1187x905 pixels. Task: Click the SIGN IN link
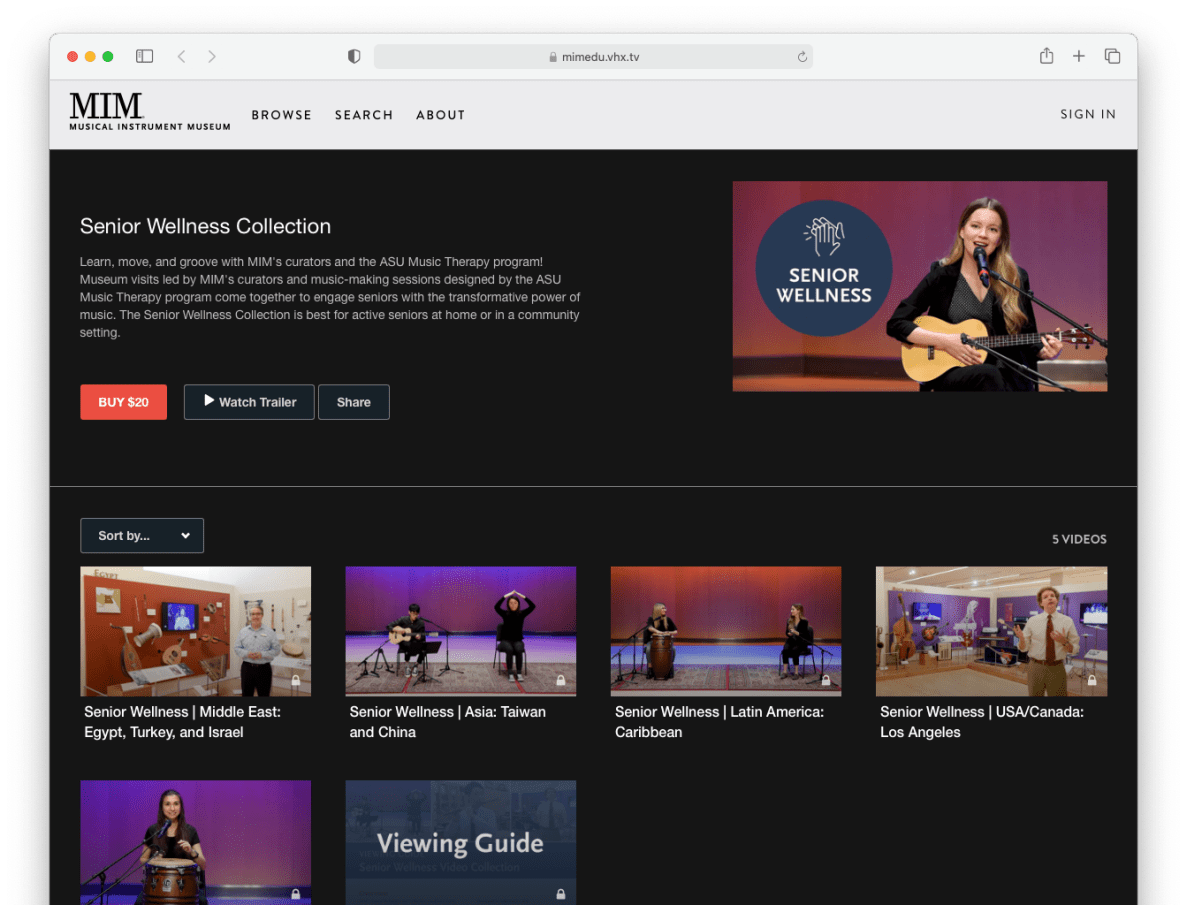click(x=1088, y=114)
